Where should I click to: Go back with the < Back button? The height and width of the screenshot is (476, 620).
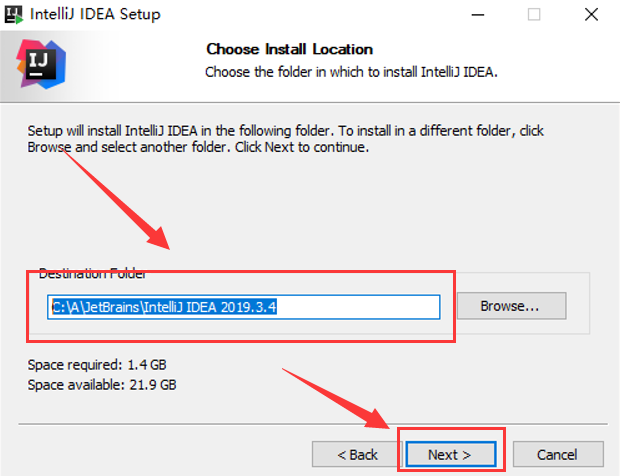click(x=357, y=454)
